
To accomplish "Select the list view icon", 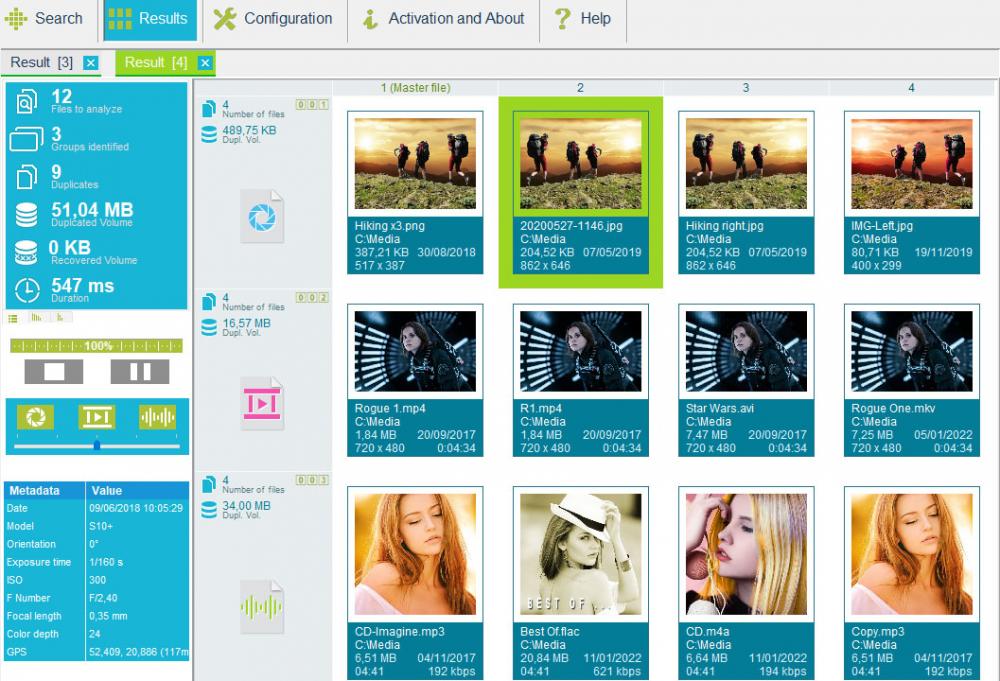I will pyautogui.click(x=13, y=318).
